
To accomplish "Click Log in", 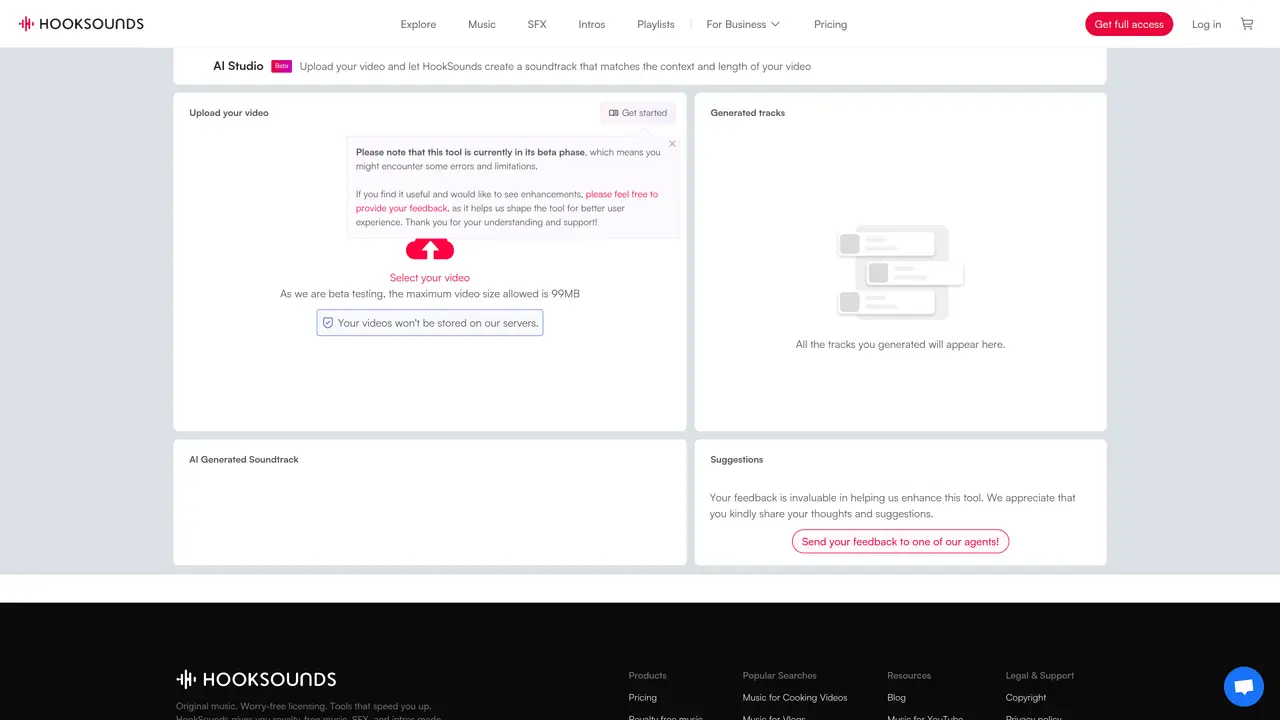I will (1206, 24).
